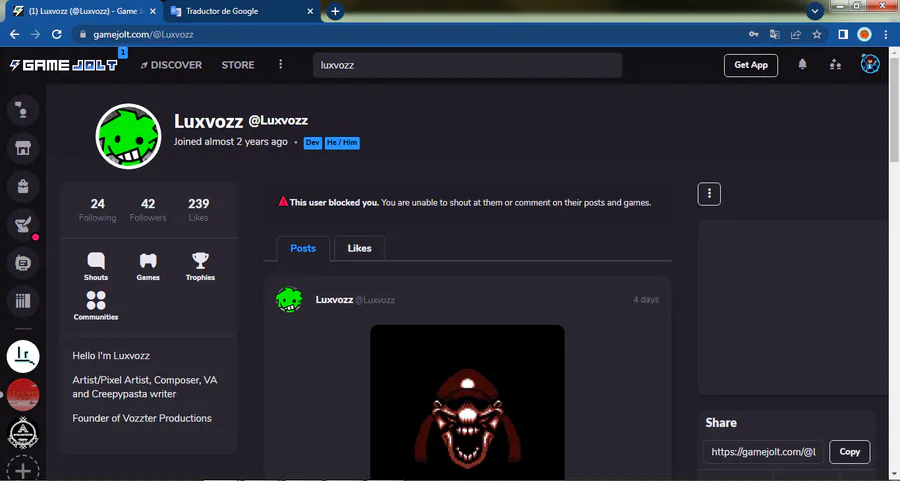The height and width of the screenshot is (481, 900).
Task: Switch to the Posts tab
Action: [x=303, y=248]
